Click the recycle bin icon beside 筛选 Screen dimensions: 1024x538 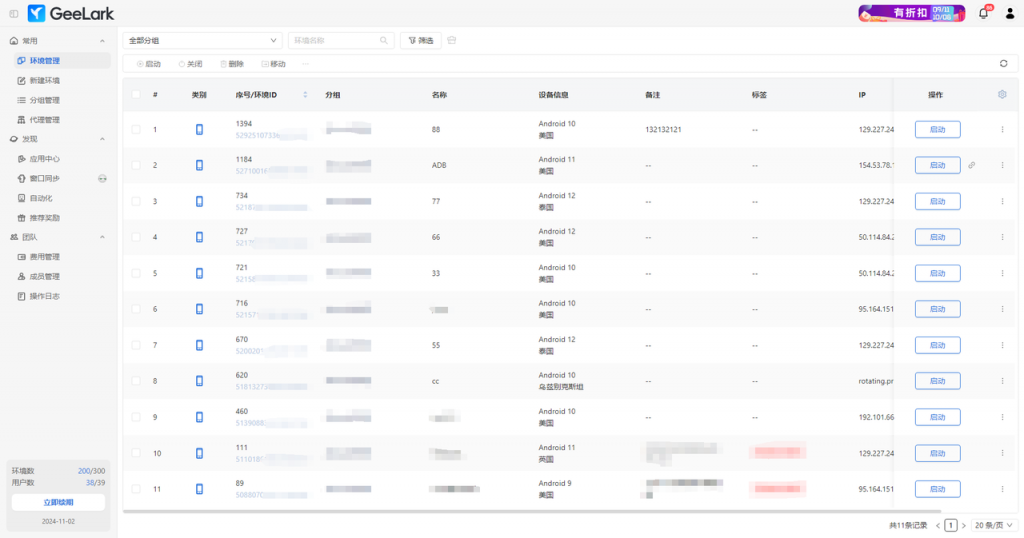(451, 40)
